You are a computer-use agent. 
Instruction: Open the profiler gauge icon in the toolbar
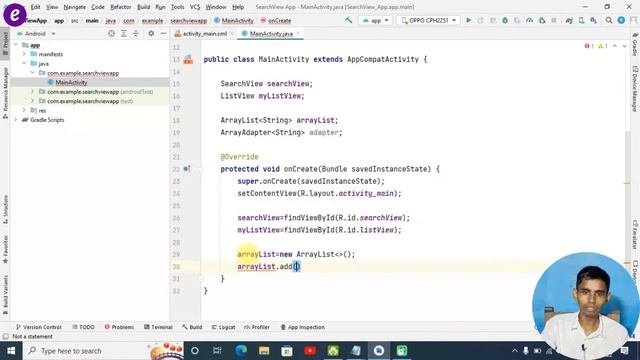(x=529, y=20)
